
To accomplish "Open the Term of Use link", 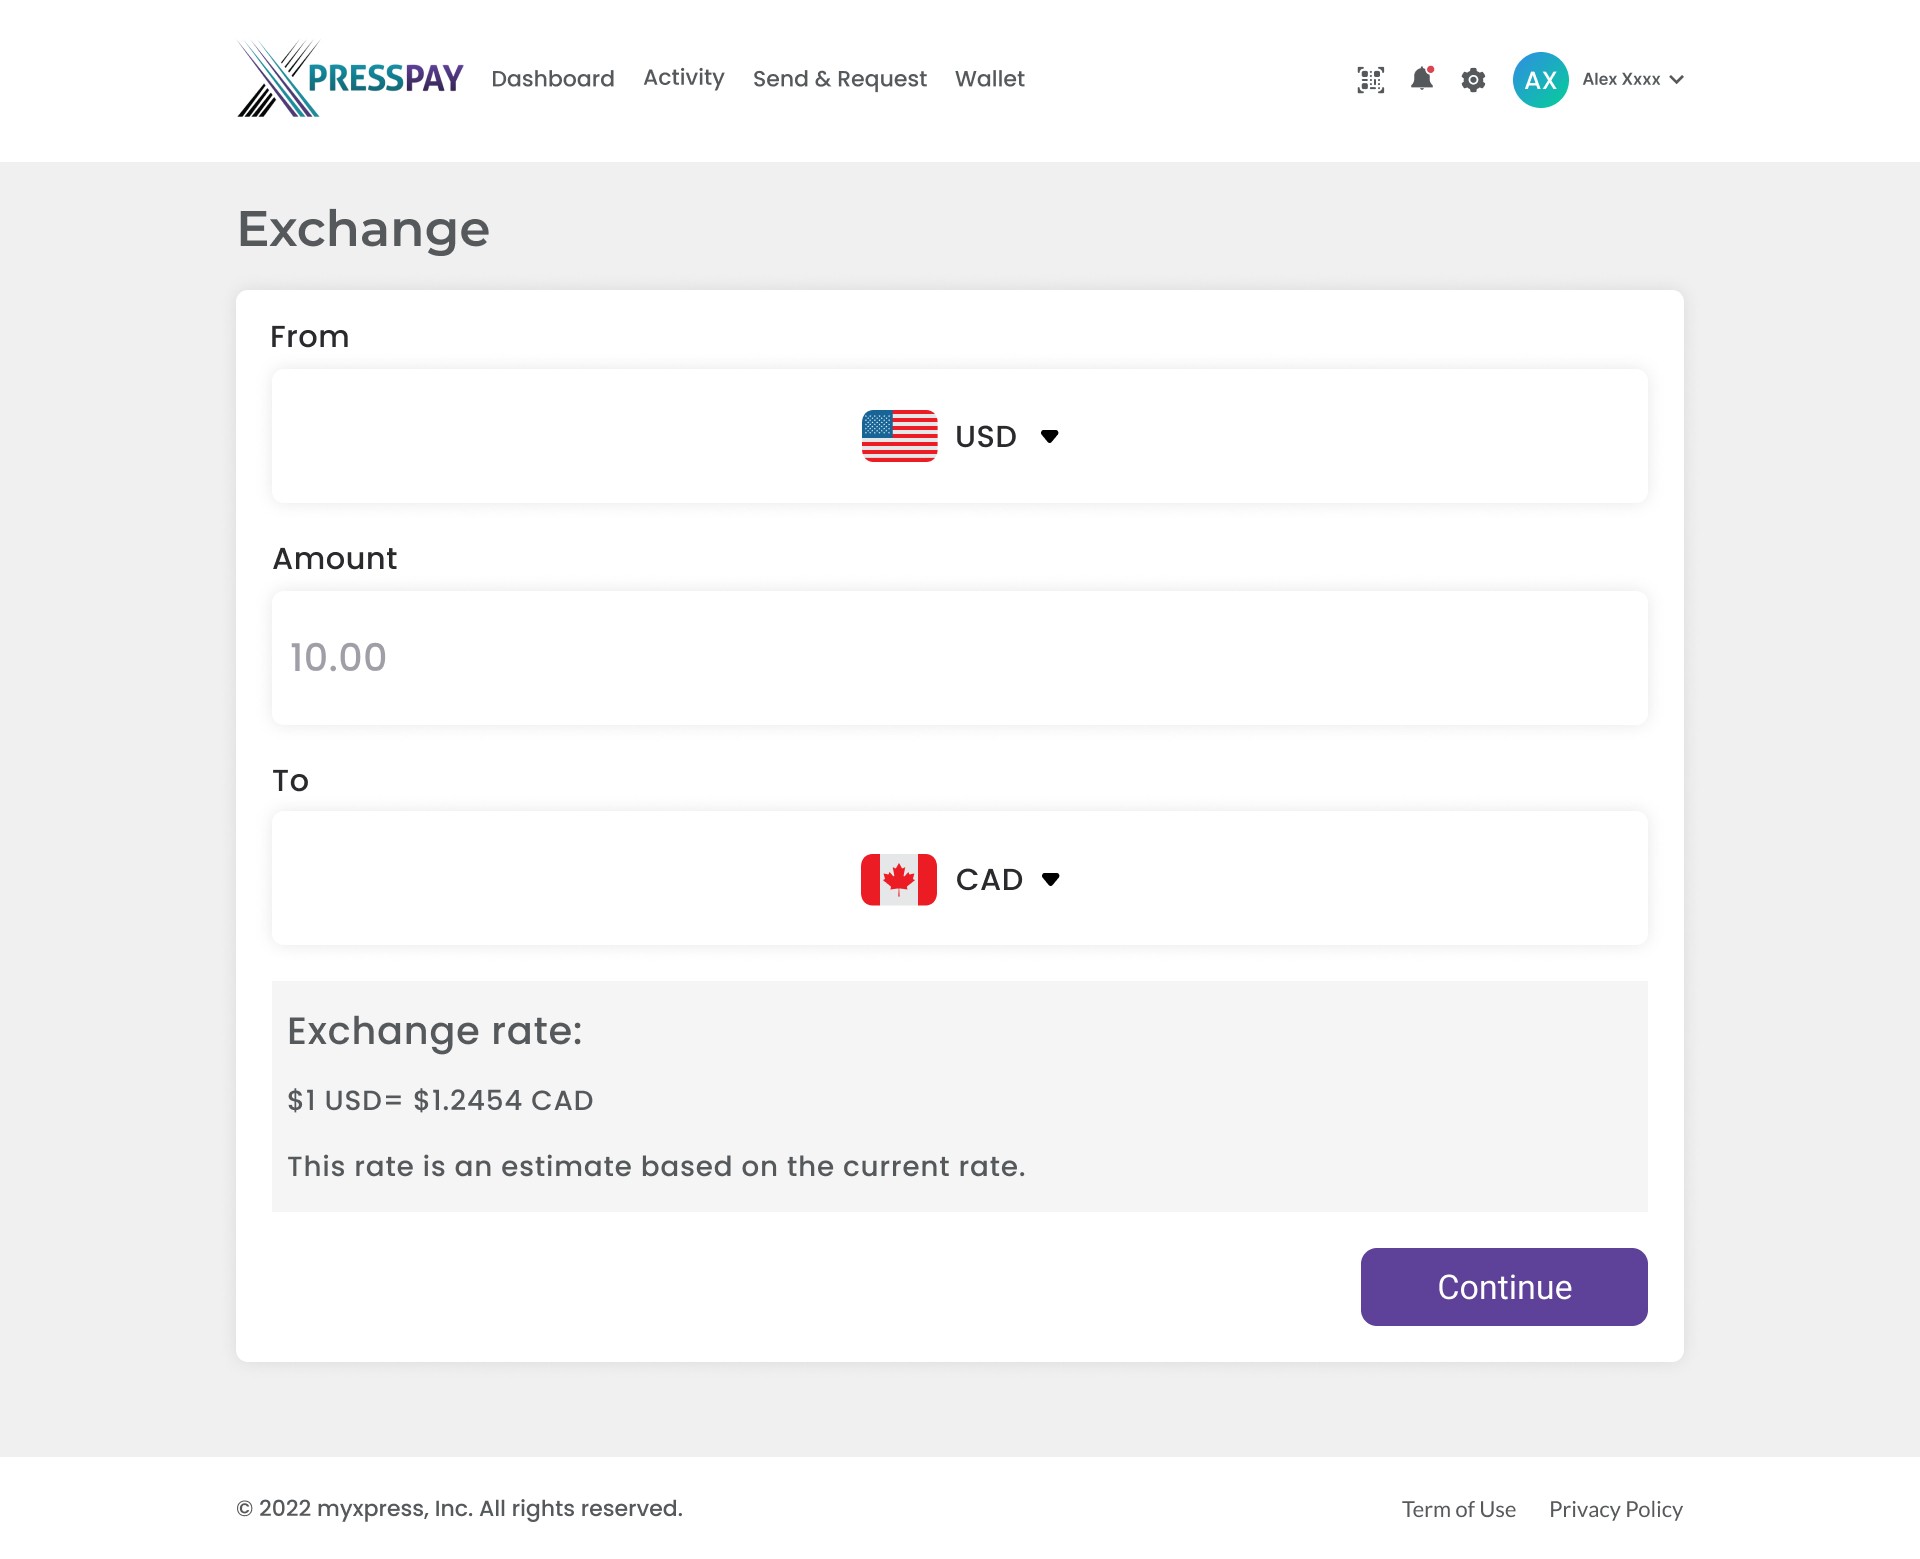I will click(1458, 1509).
